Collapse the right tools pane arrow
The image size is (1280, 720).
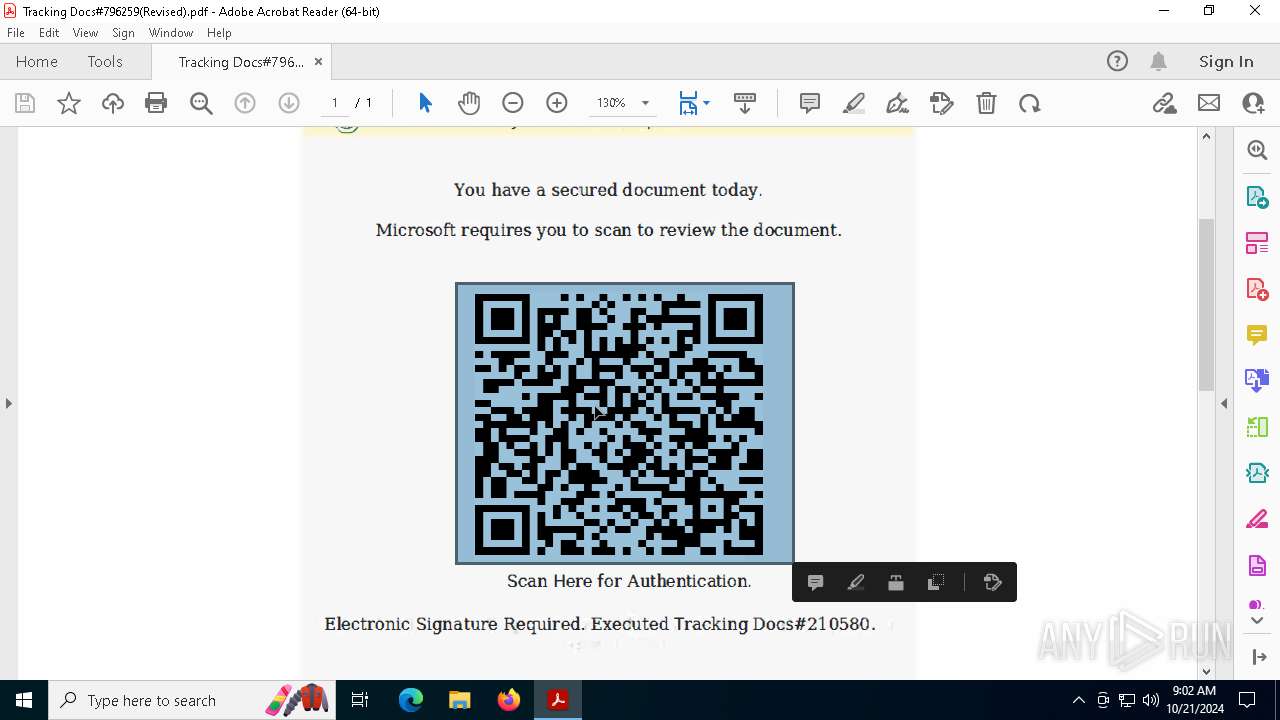1224,404
